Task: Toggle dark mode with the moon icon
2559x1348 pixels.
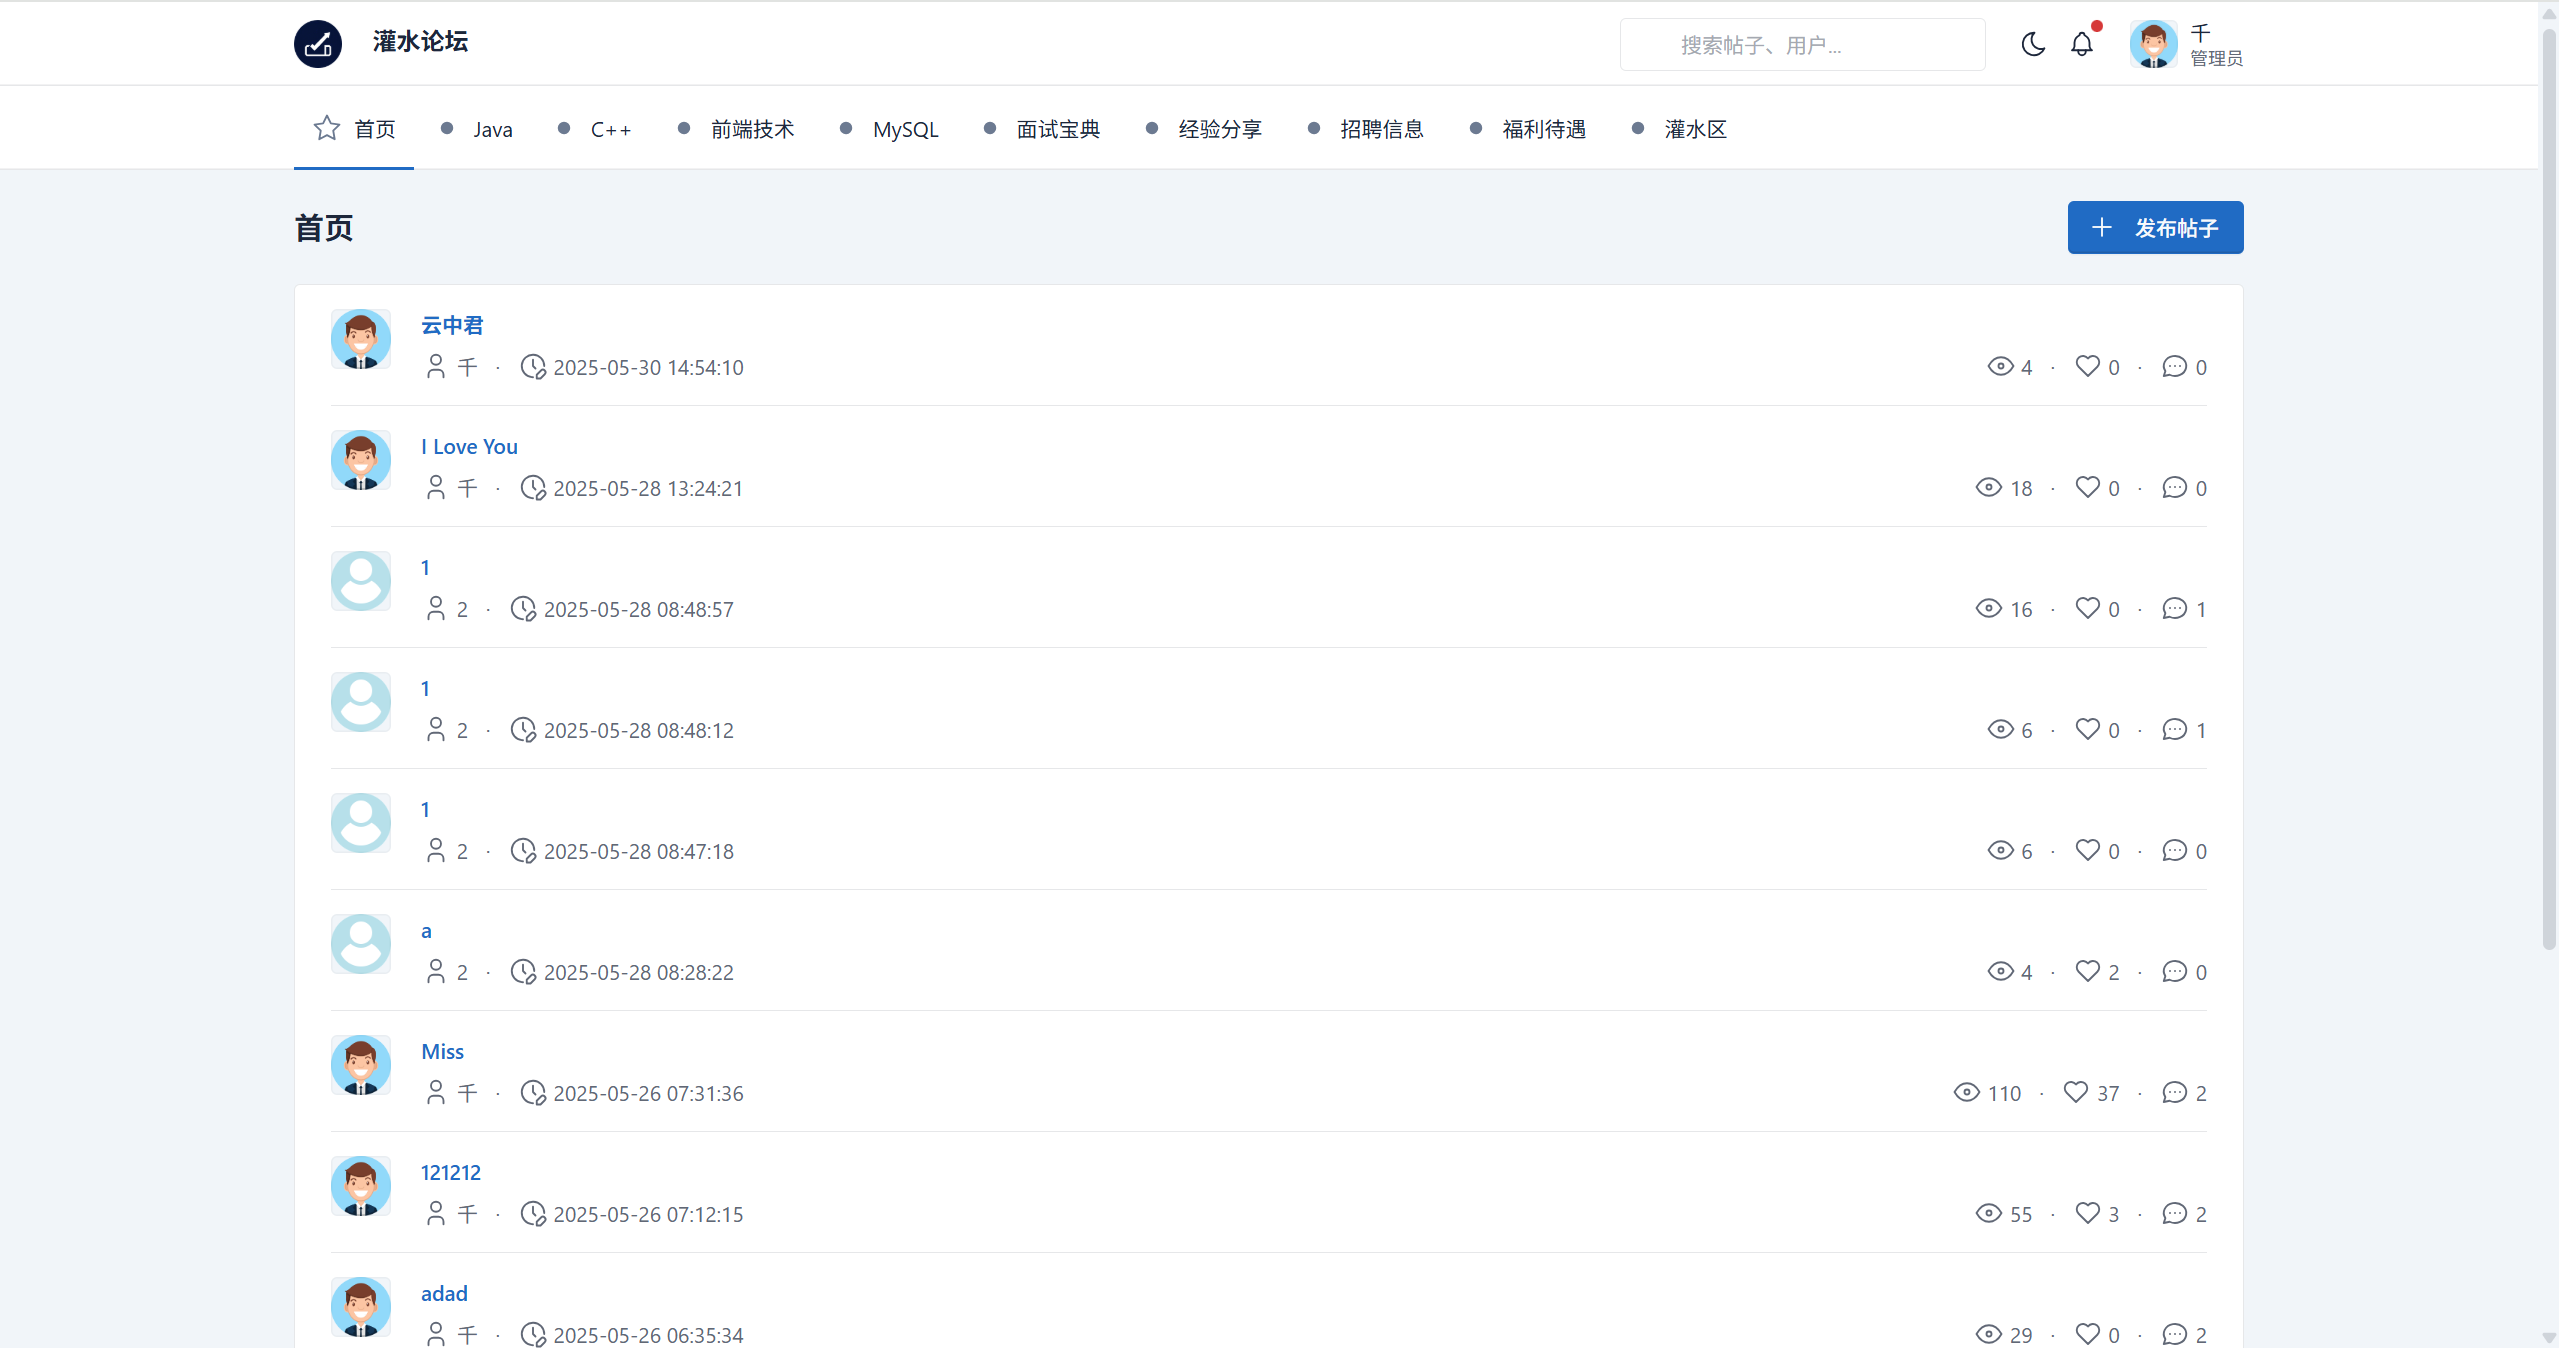Action: pyautogui.click(x=2032, y=44)
